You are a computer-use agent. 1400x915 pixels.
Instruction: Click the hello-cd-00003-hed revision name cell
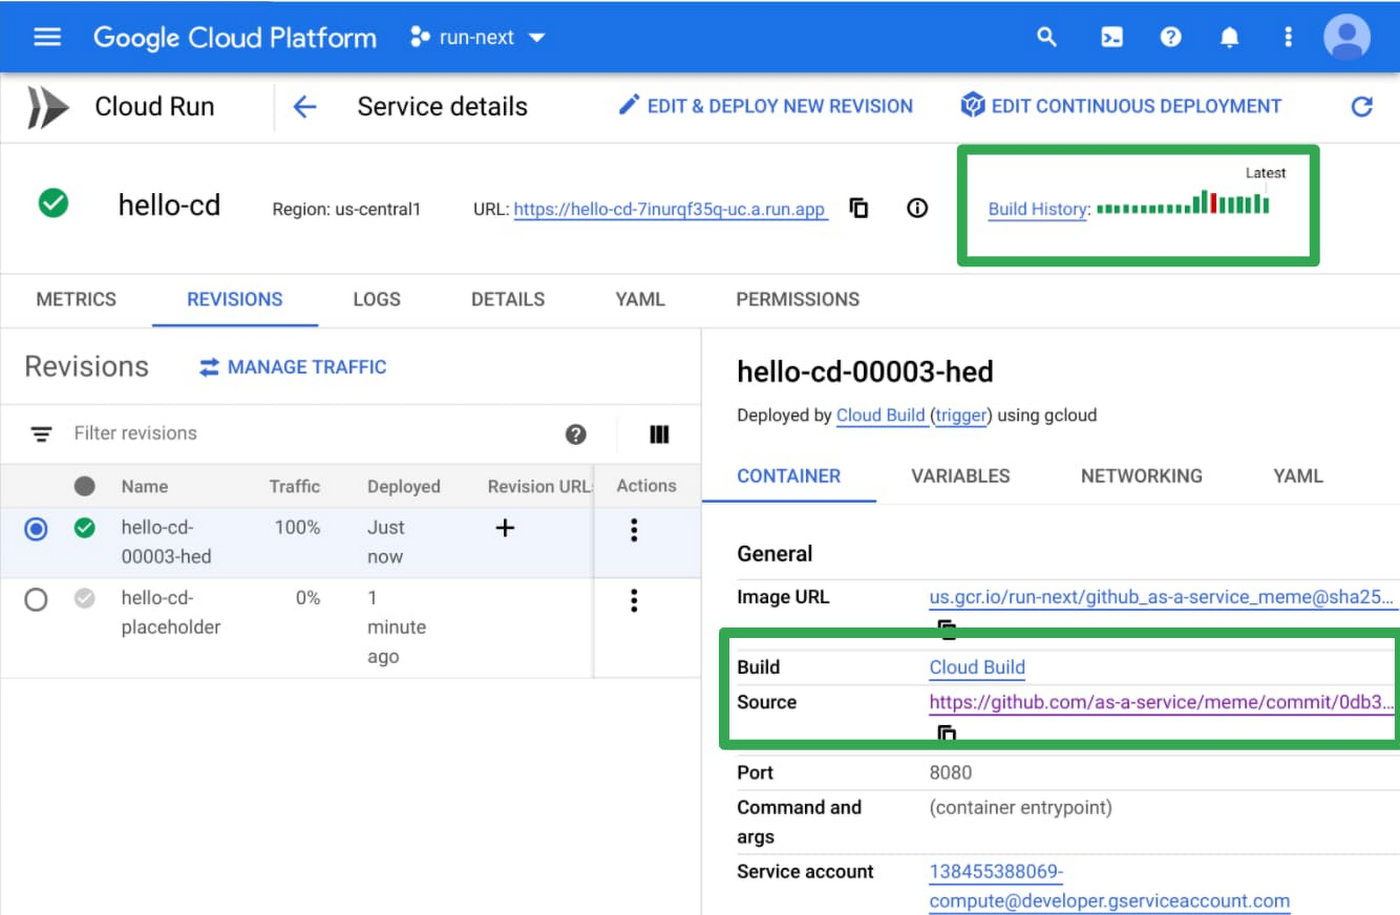(166, 541)
